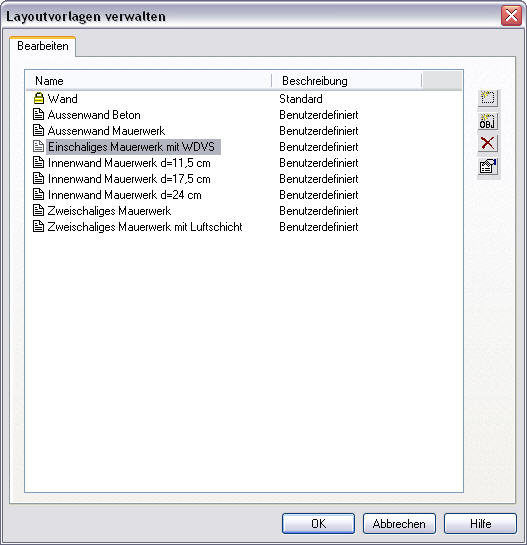Click the page icon next to Innenwand d=24 cm

coord(39,194)
